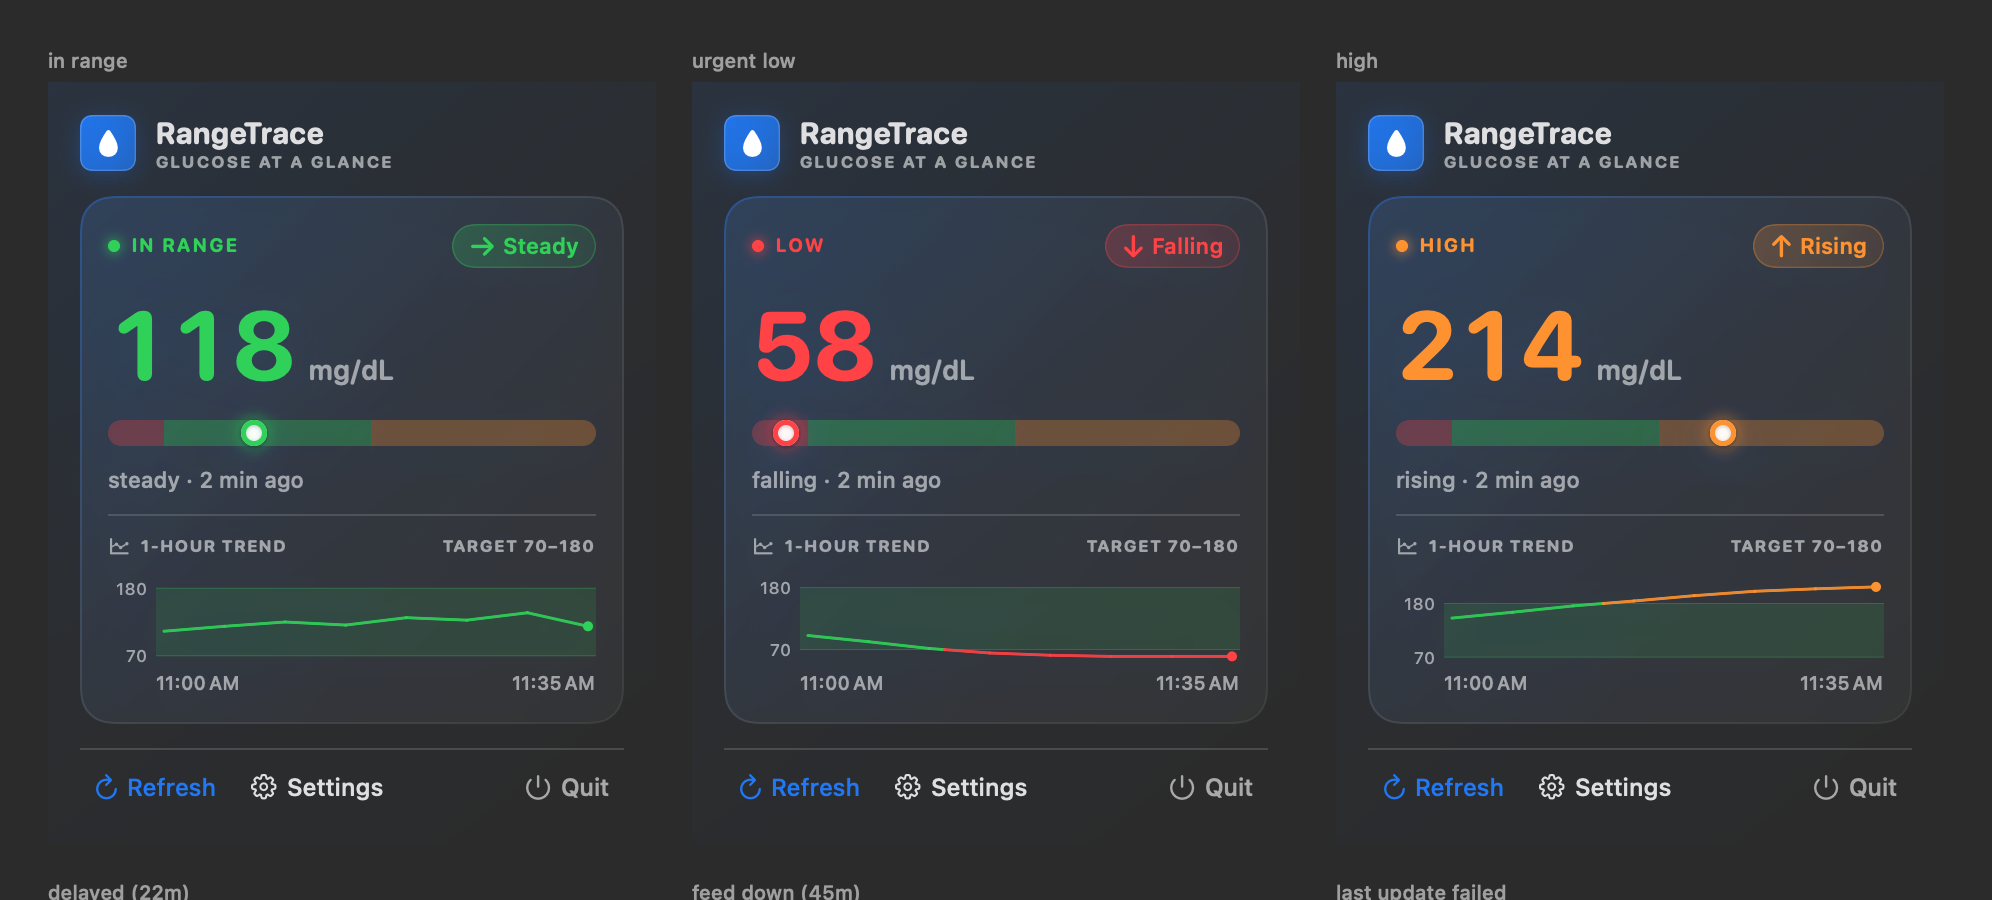1992x900 pixels.
Task: Click the green marker on the in range glucose bar
Action: click(x=254, y=433)
